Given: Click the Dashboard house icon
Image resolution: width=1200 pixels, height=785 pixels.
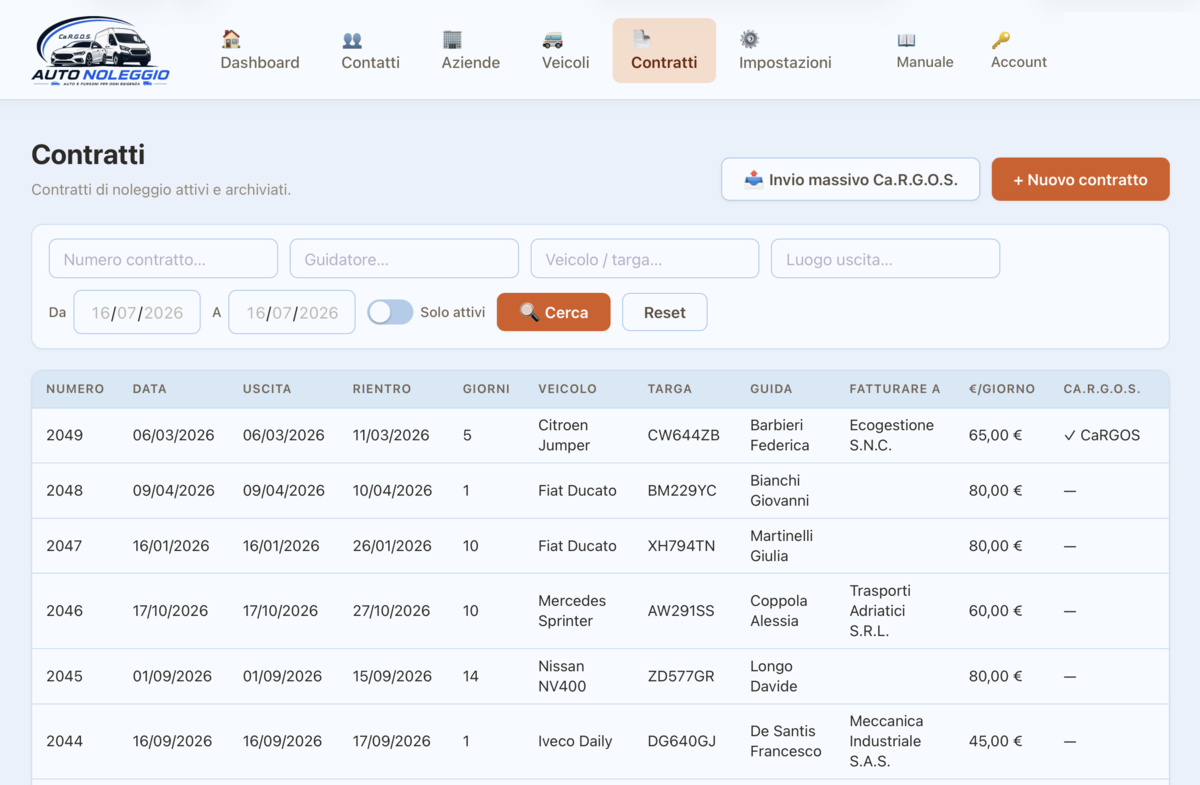Looking at the screenshot, I should [x=231, y=39].
